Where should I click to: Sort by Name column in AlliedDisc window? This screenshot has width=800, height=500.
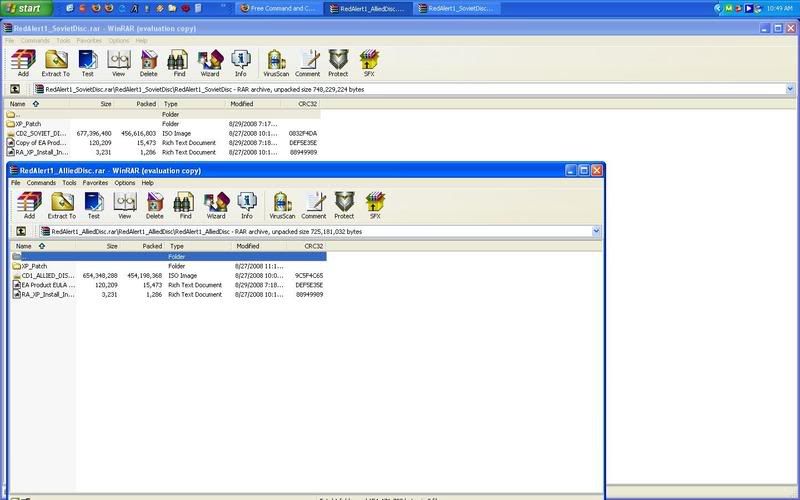43,246
